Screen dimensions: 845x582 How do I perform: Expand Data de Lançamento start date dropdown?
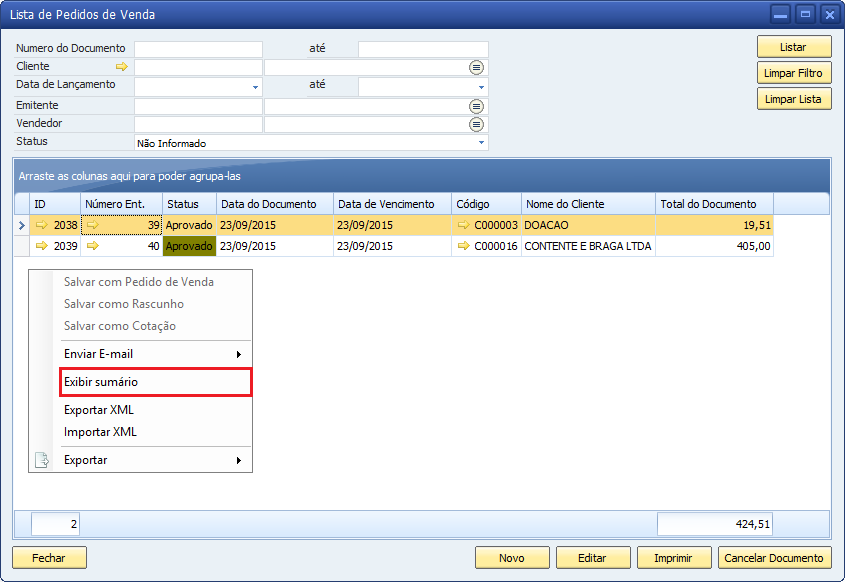point(255,87)
